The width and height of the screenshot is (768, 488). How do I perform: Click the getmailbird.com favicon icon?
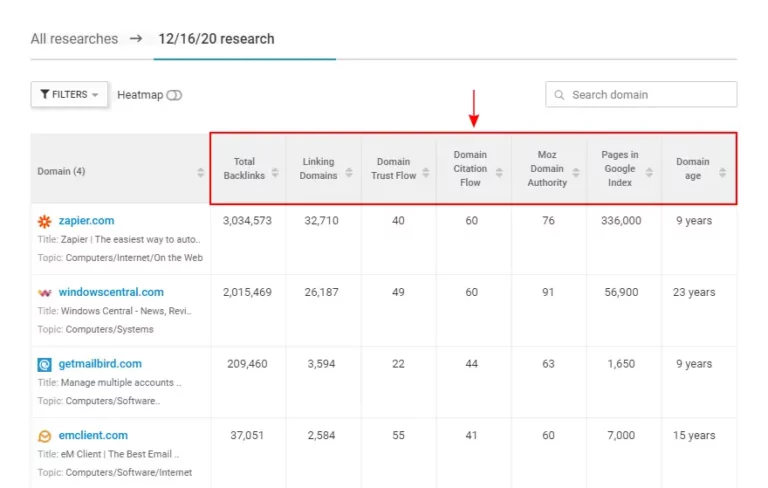pos(45,365)
